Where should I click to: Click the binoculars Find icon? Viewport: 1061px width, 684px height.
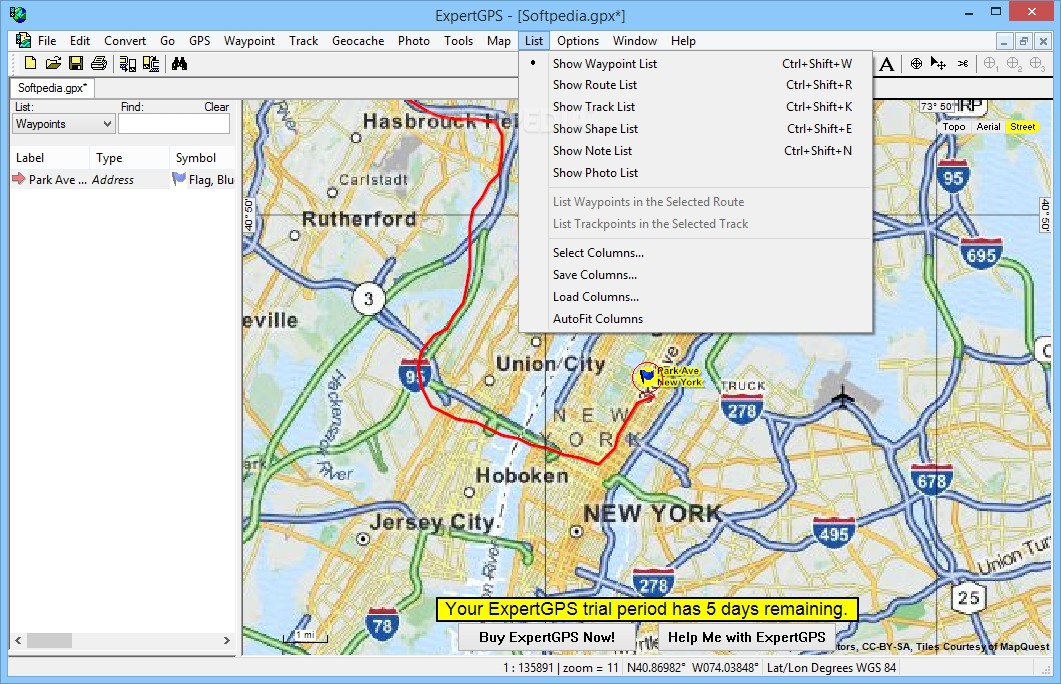click(x=179, y=64)
